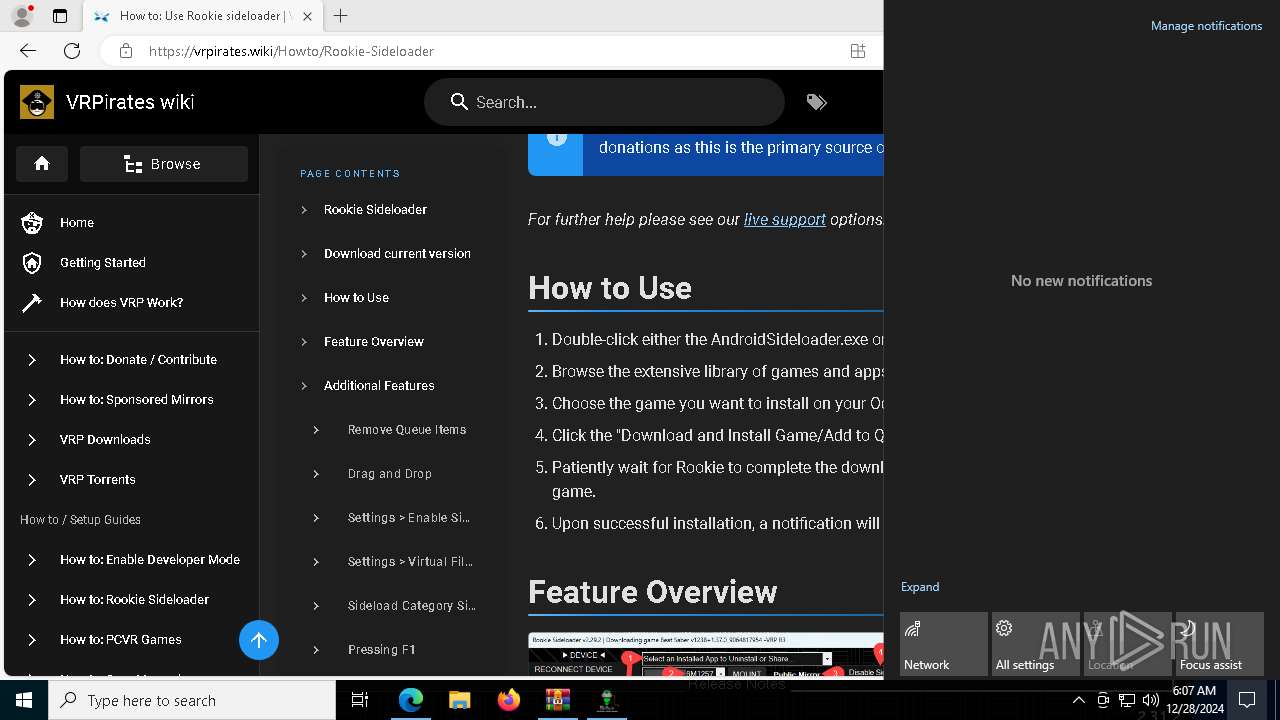
Task: Open WinRAR from taskbar
Action: point(557,700)
